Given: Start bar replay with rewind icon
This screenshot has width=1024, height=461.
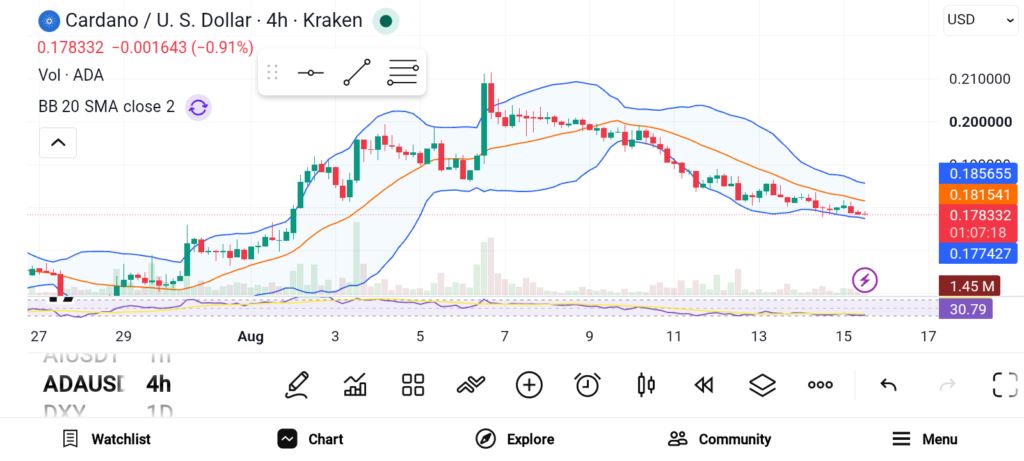Looking at the screenshot, I should [703, 385].
